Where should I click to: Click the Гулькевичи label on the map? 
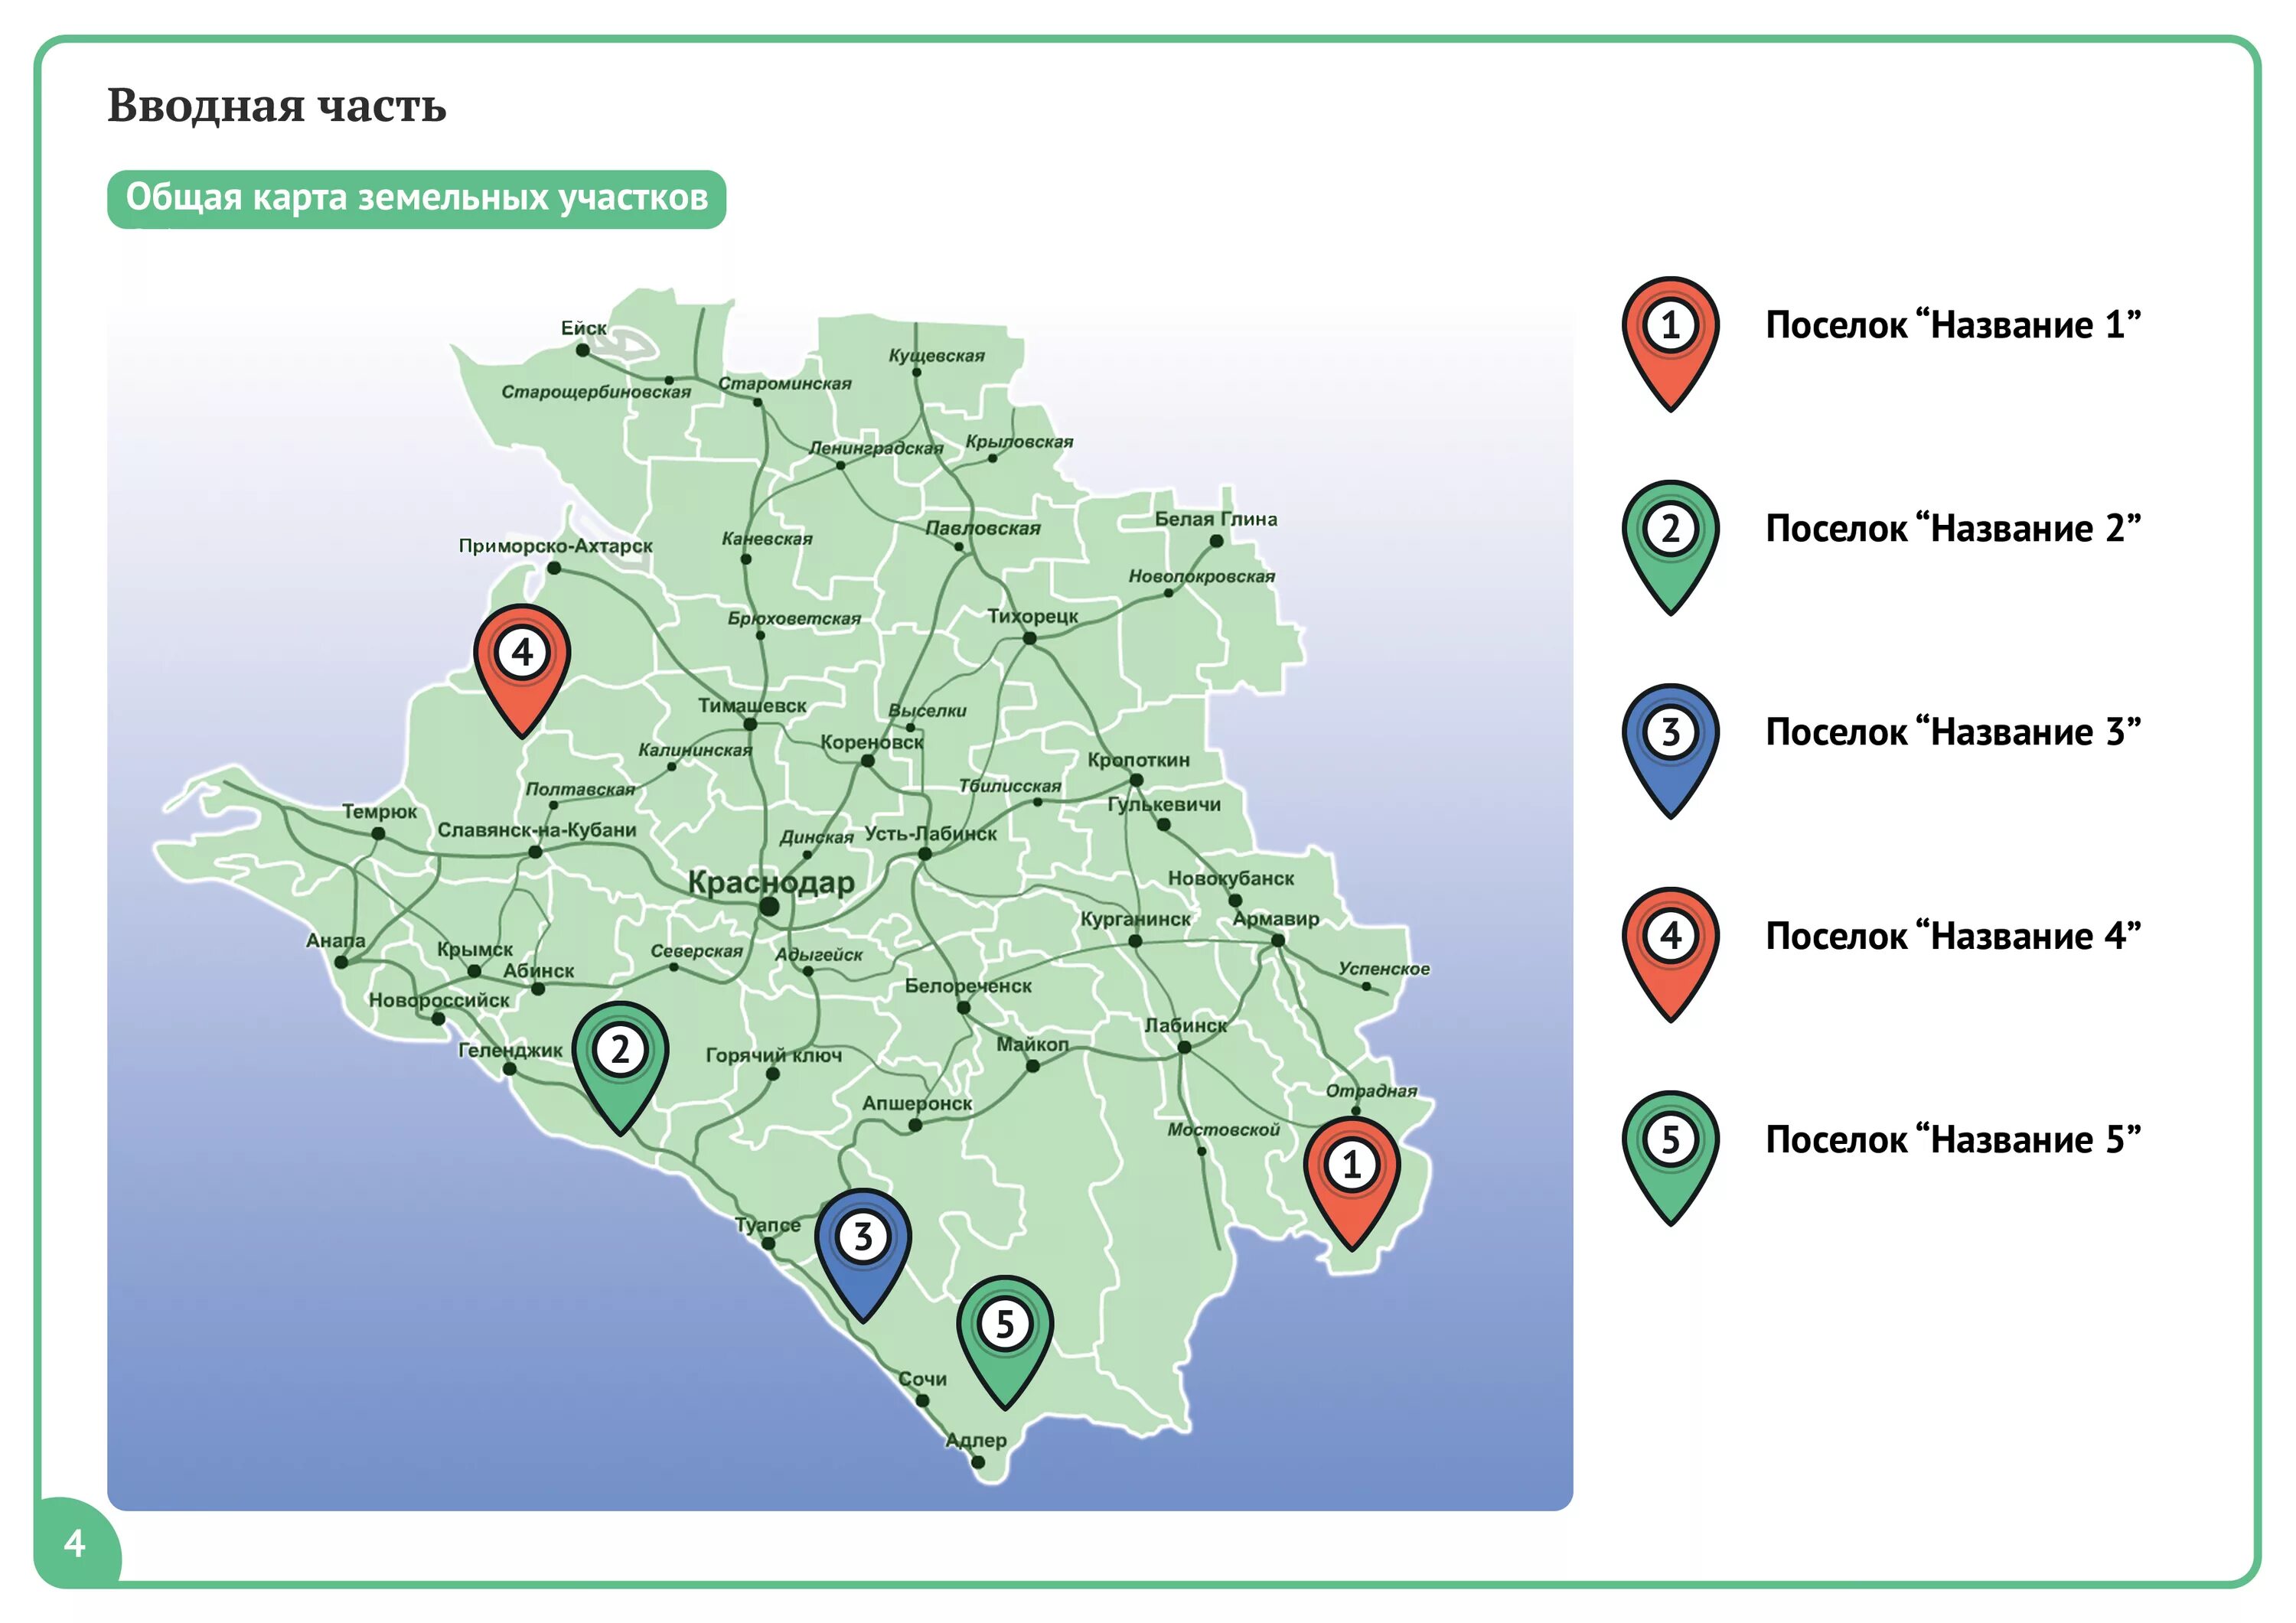coord(1164,805)
